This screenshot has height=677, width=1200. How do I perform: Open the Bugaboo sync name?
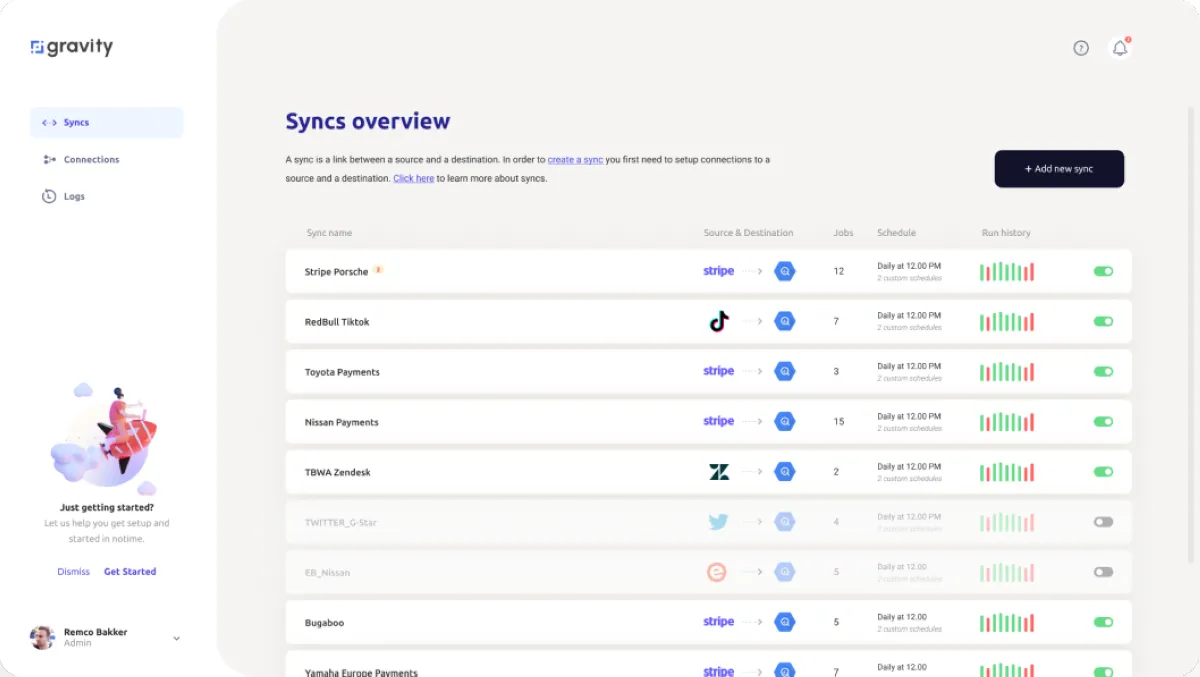click(x=324, y=623)
